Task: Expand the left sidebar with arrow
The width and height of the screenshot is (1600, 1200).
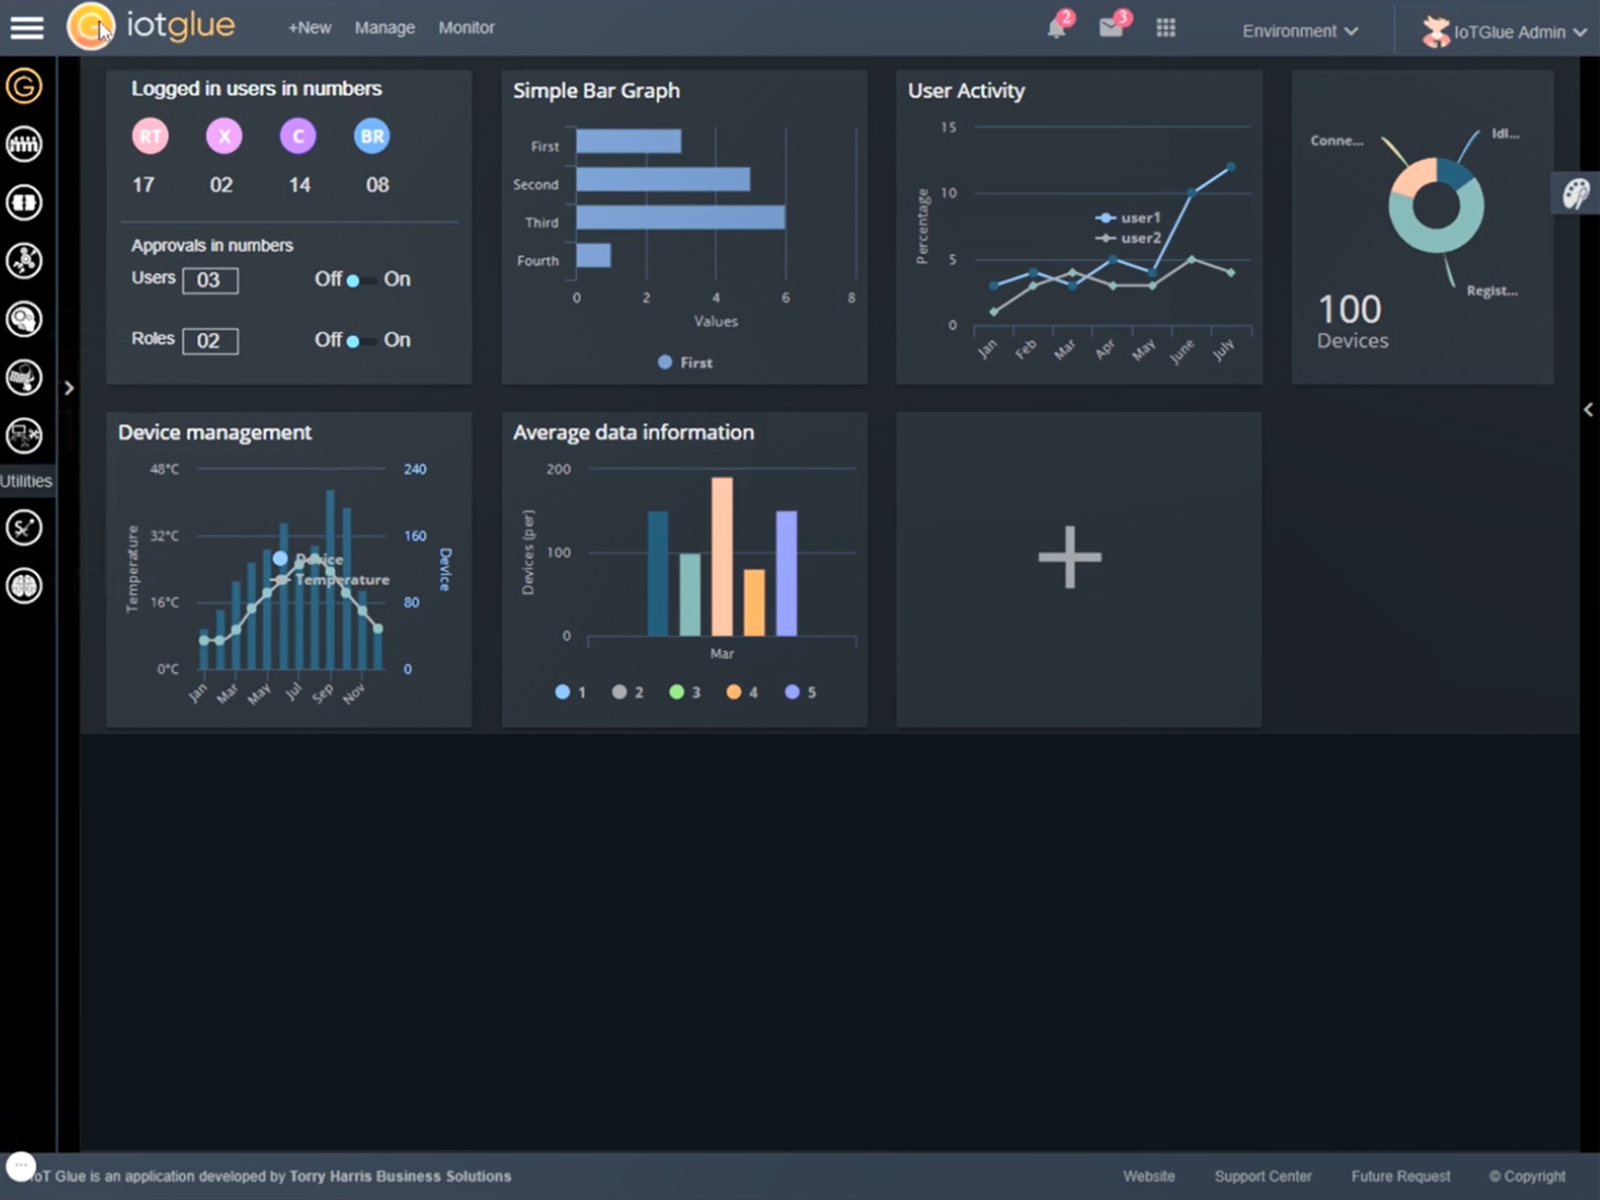Action: click(69, 388)
